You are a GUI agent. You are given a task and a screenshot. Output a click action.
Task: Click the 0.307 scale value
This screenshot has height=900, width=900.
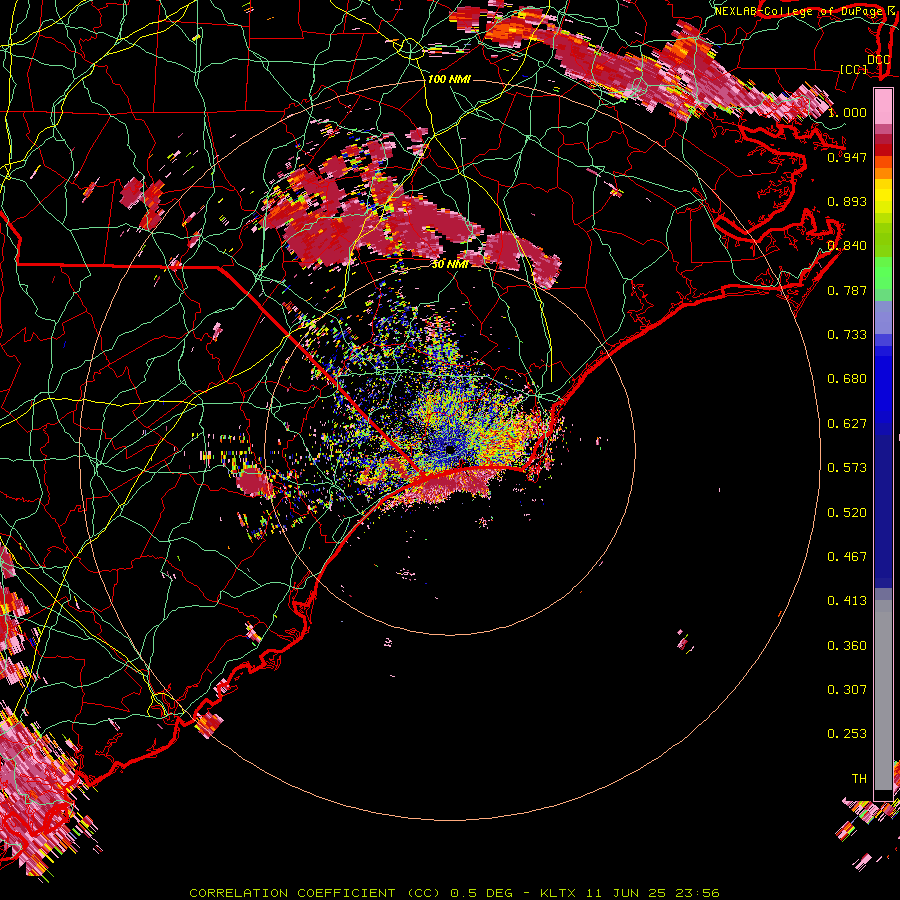pyautogui.click(x=847, y=690)
